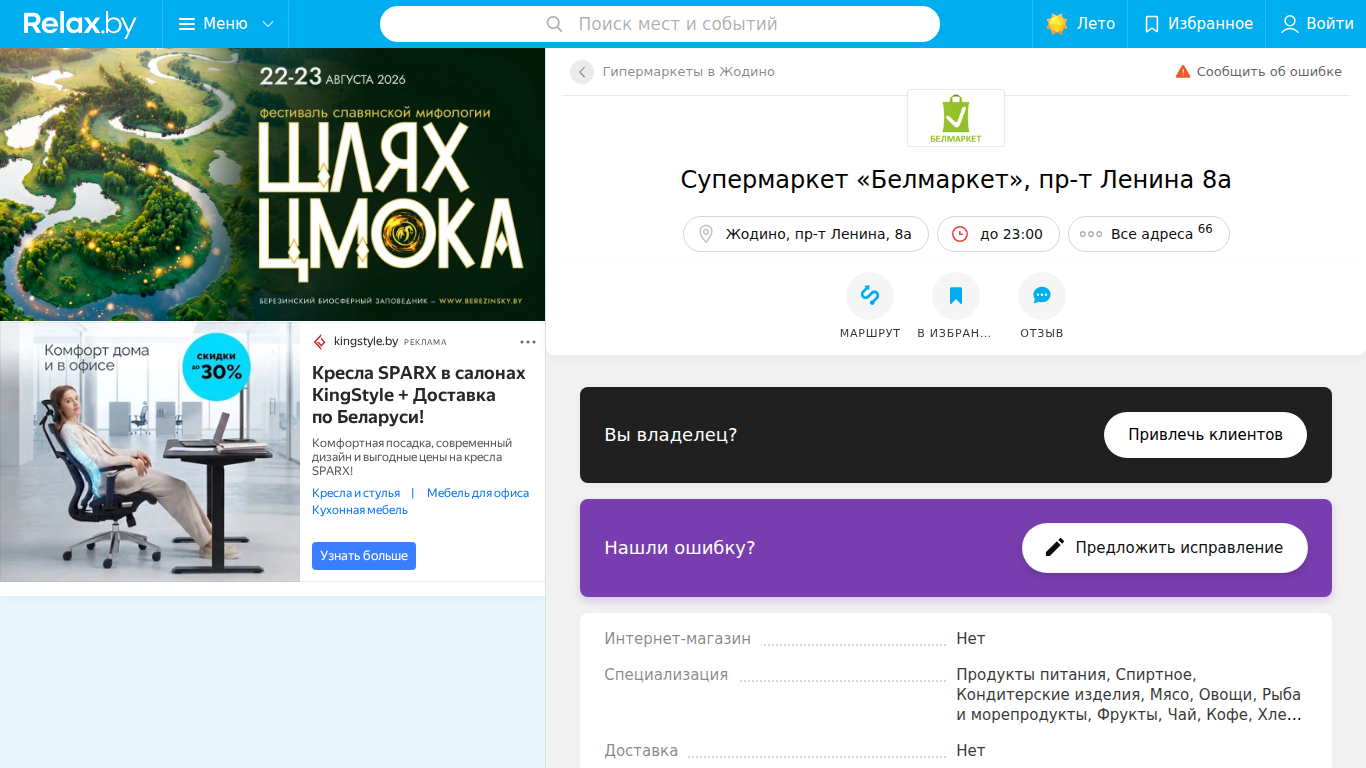
Task: Open the Relax.by home logo
Action: (x=80, y=24)
